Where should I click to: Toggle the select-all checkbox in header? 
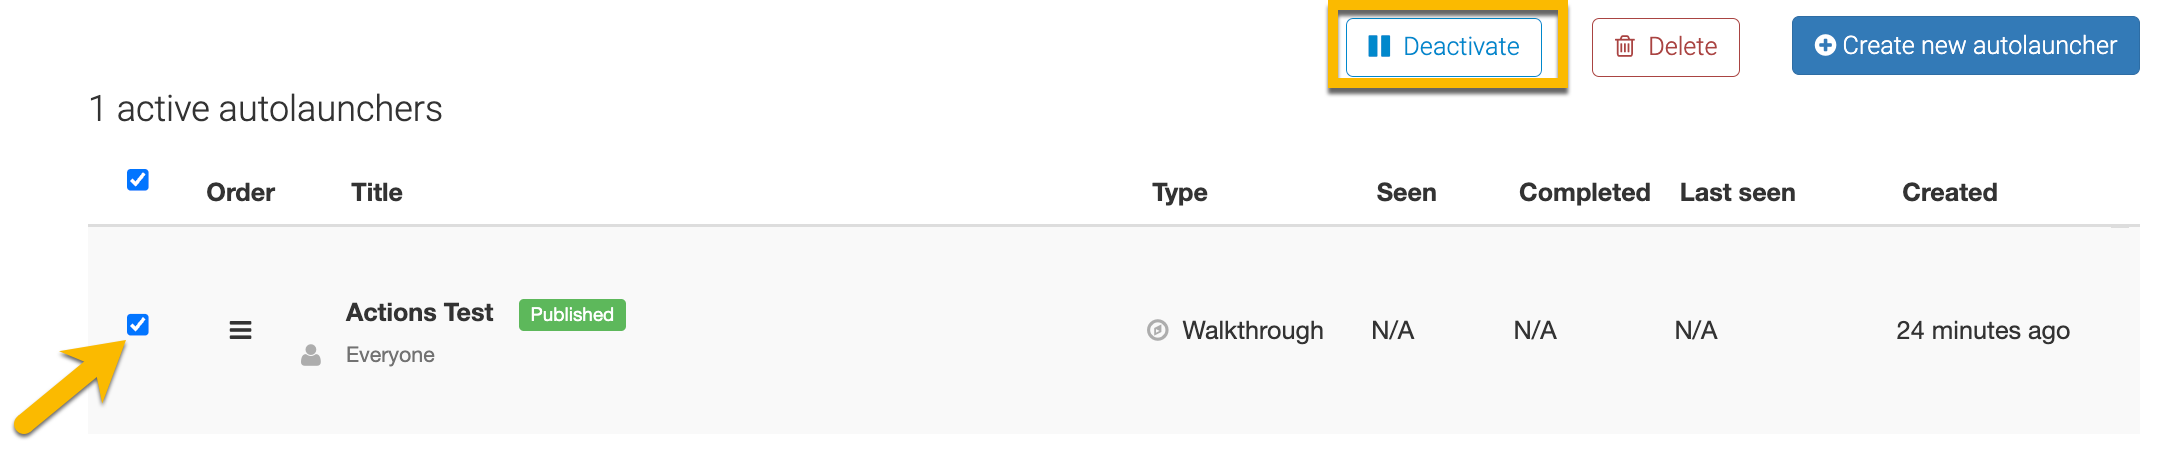click(x=138, y=180)
